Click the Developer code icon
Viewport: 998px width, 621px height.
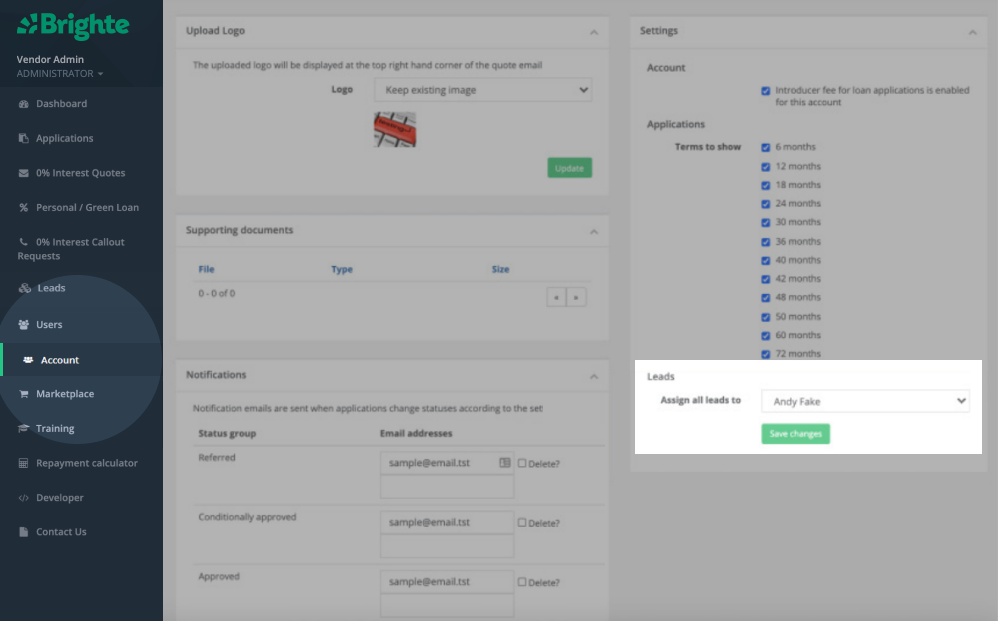tap(24, 498)
